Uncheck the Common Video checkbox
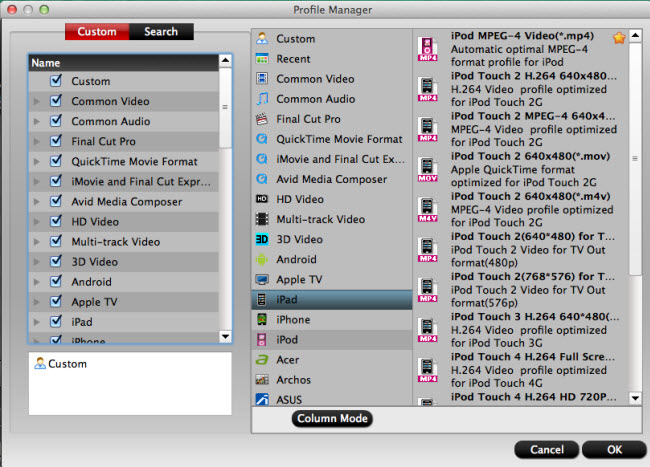This screenshot has width=650, height=467. (56, 100)
